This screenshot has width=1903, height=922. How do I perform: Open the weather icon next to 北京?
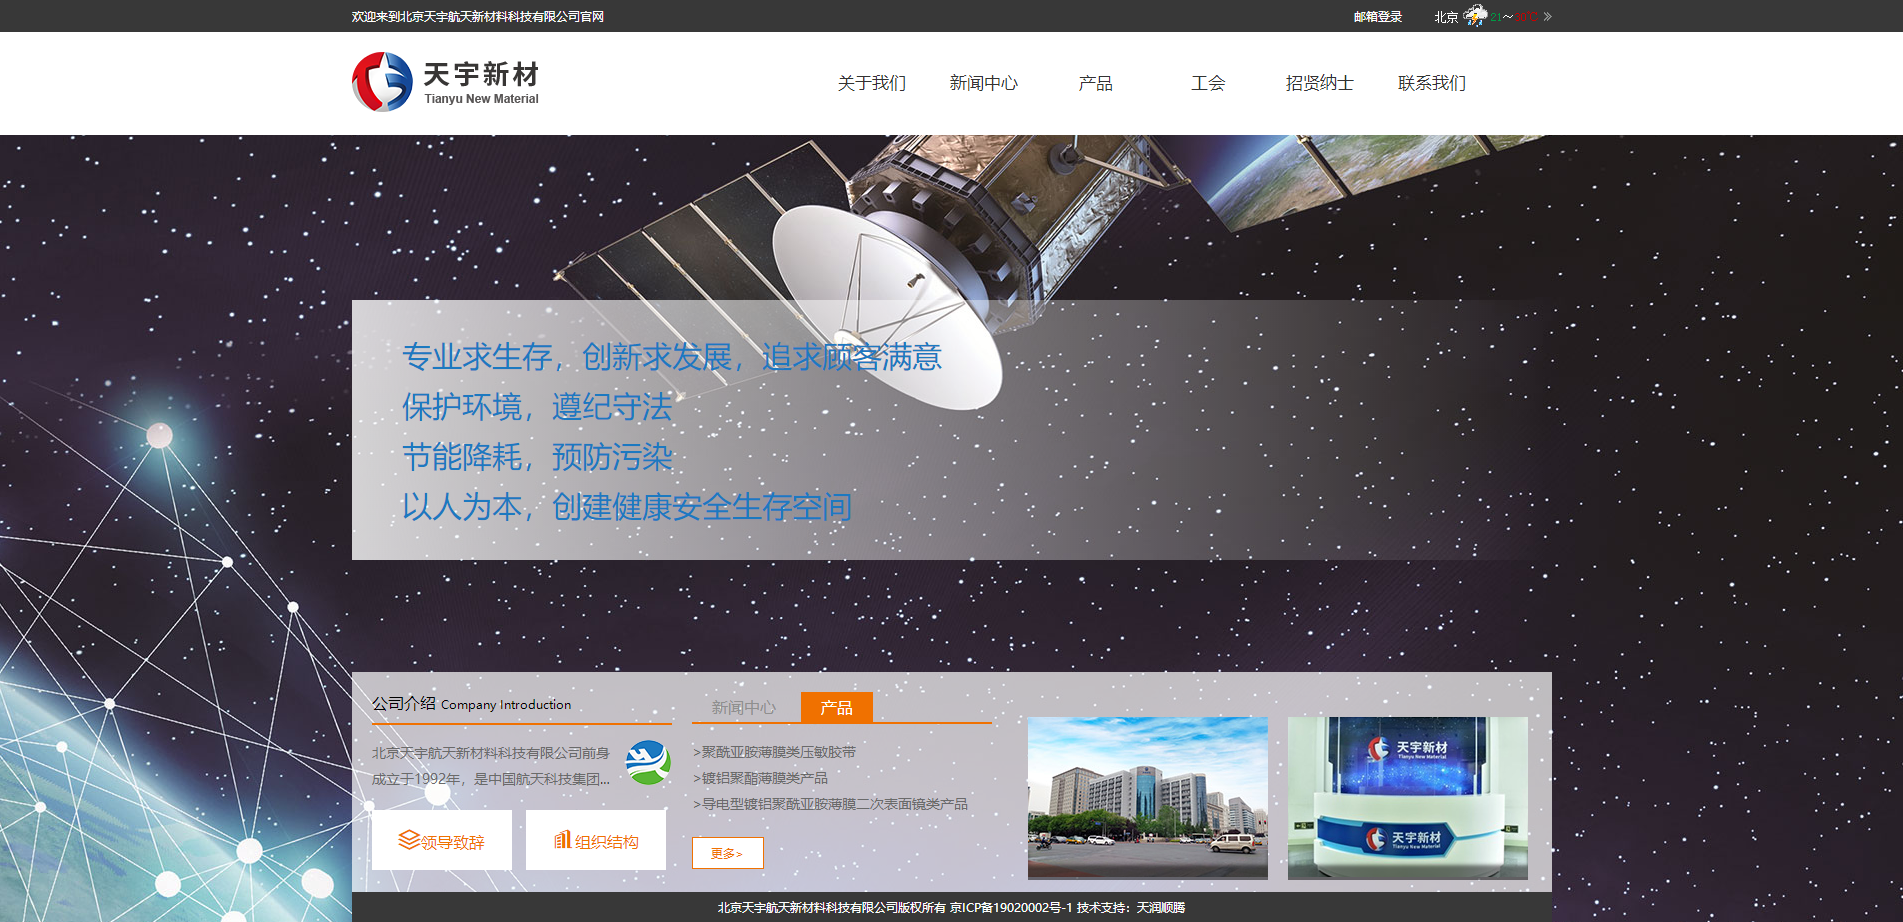(x=1476, y=15)
